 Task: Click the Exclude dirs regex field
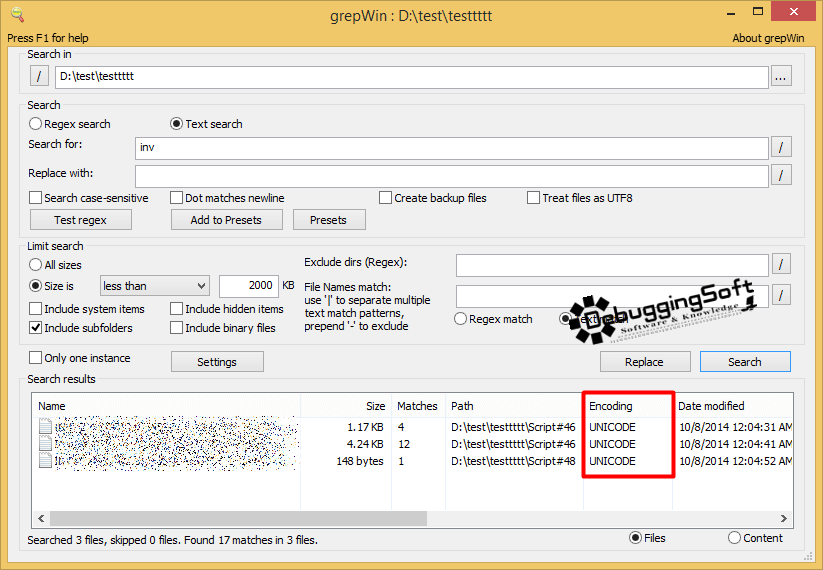pos(612,265)
